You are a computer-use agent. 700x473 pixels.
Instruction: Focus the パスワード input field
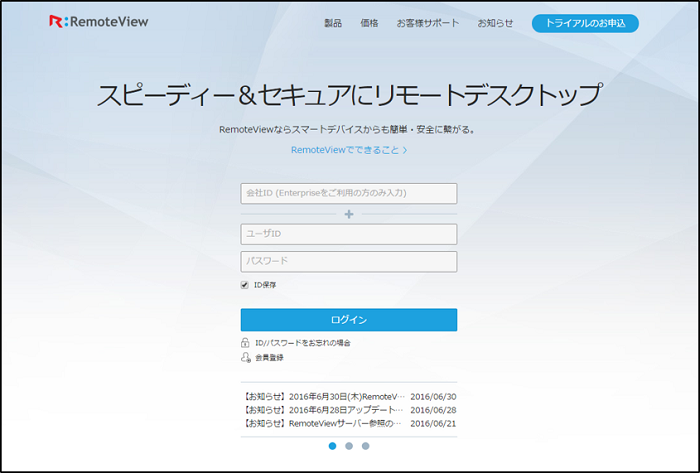tap(349, 261)
